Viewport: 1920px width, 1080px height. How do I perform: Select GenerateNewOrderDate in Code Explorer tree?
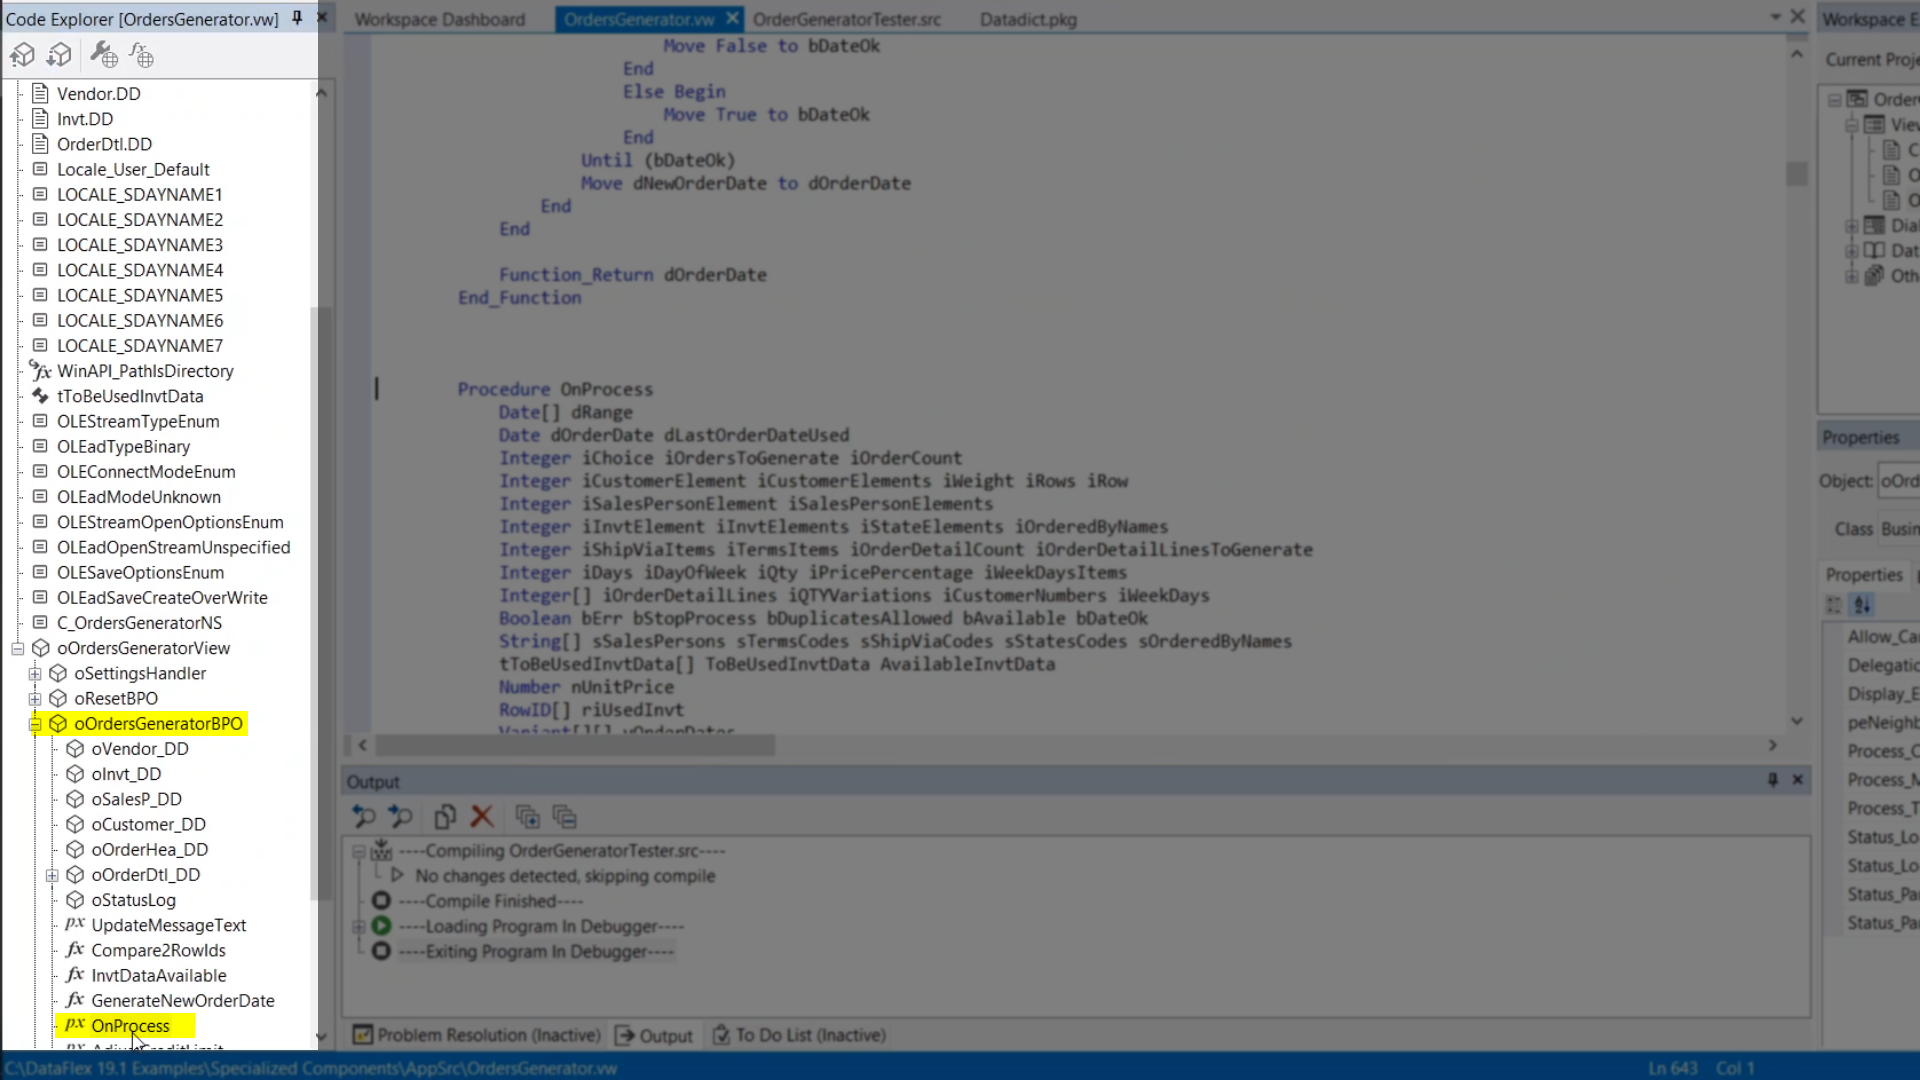tap(182, 1000)
